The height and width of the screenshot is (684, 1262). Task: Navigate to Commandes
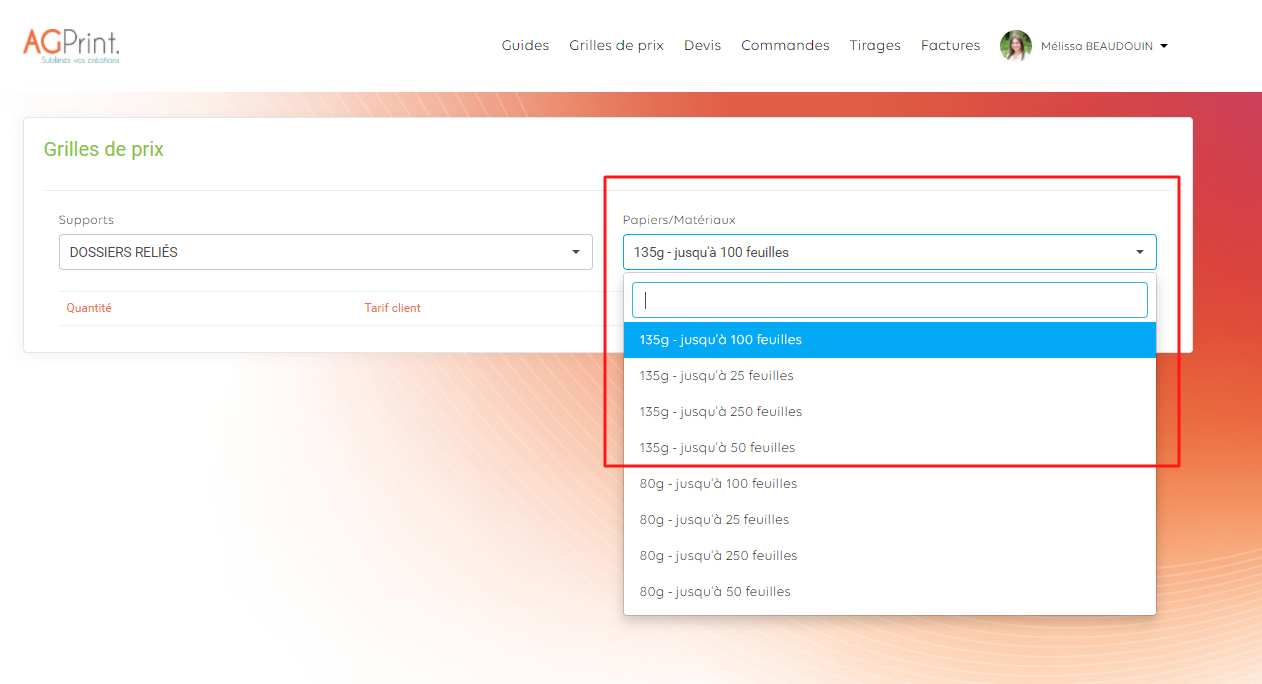[785, 46]
